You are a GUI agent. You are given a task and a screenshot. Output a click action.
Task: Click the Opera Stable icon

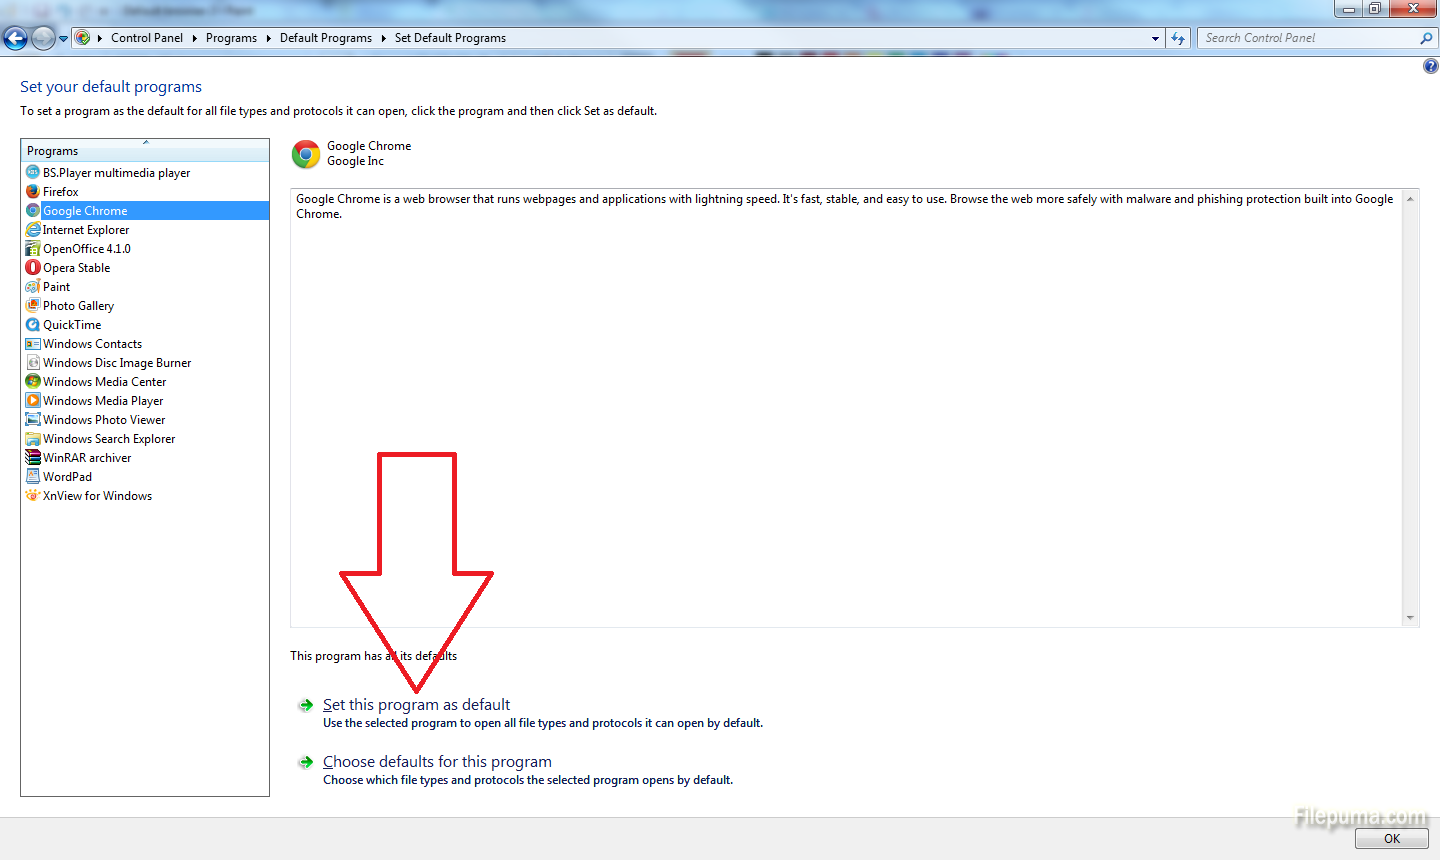33,268
